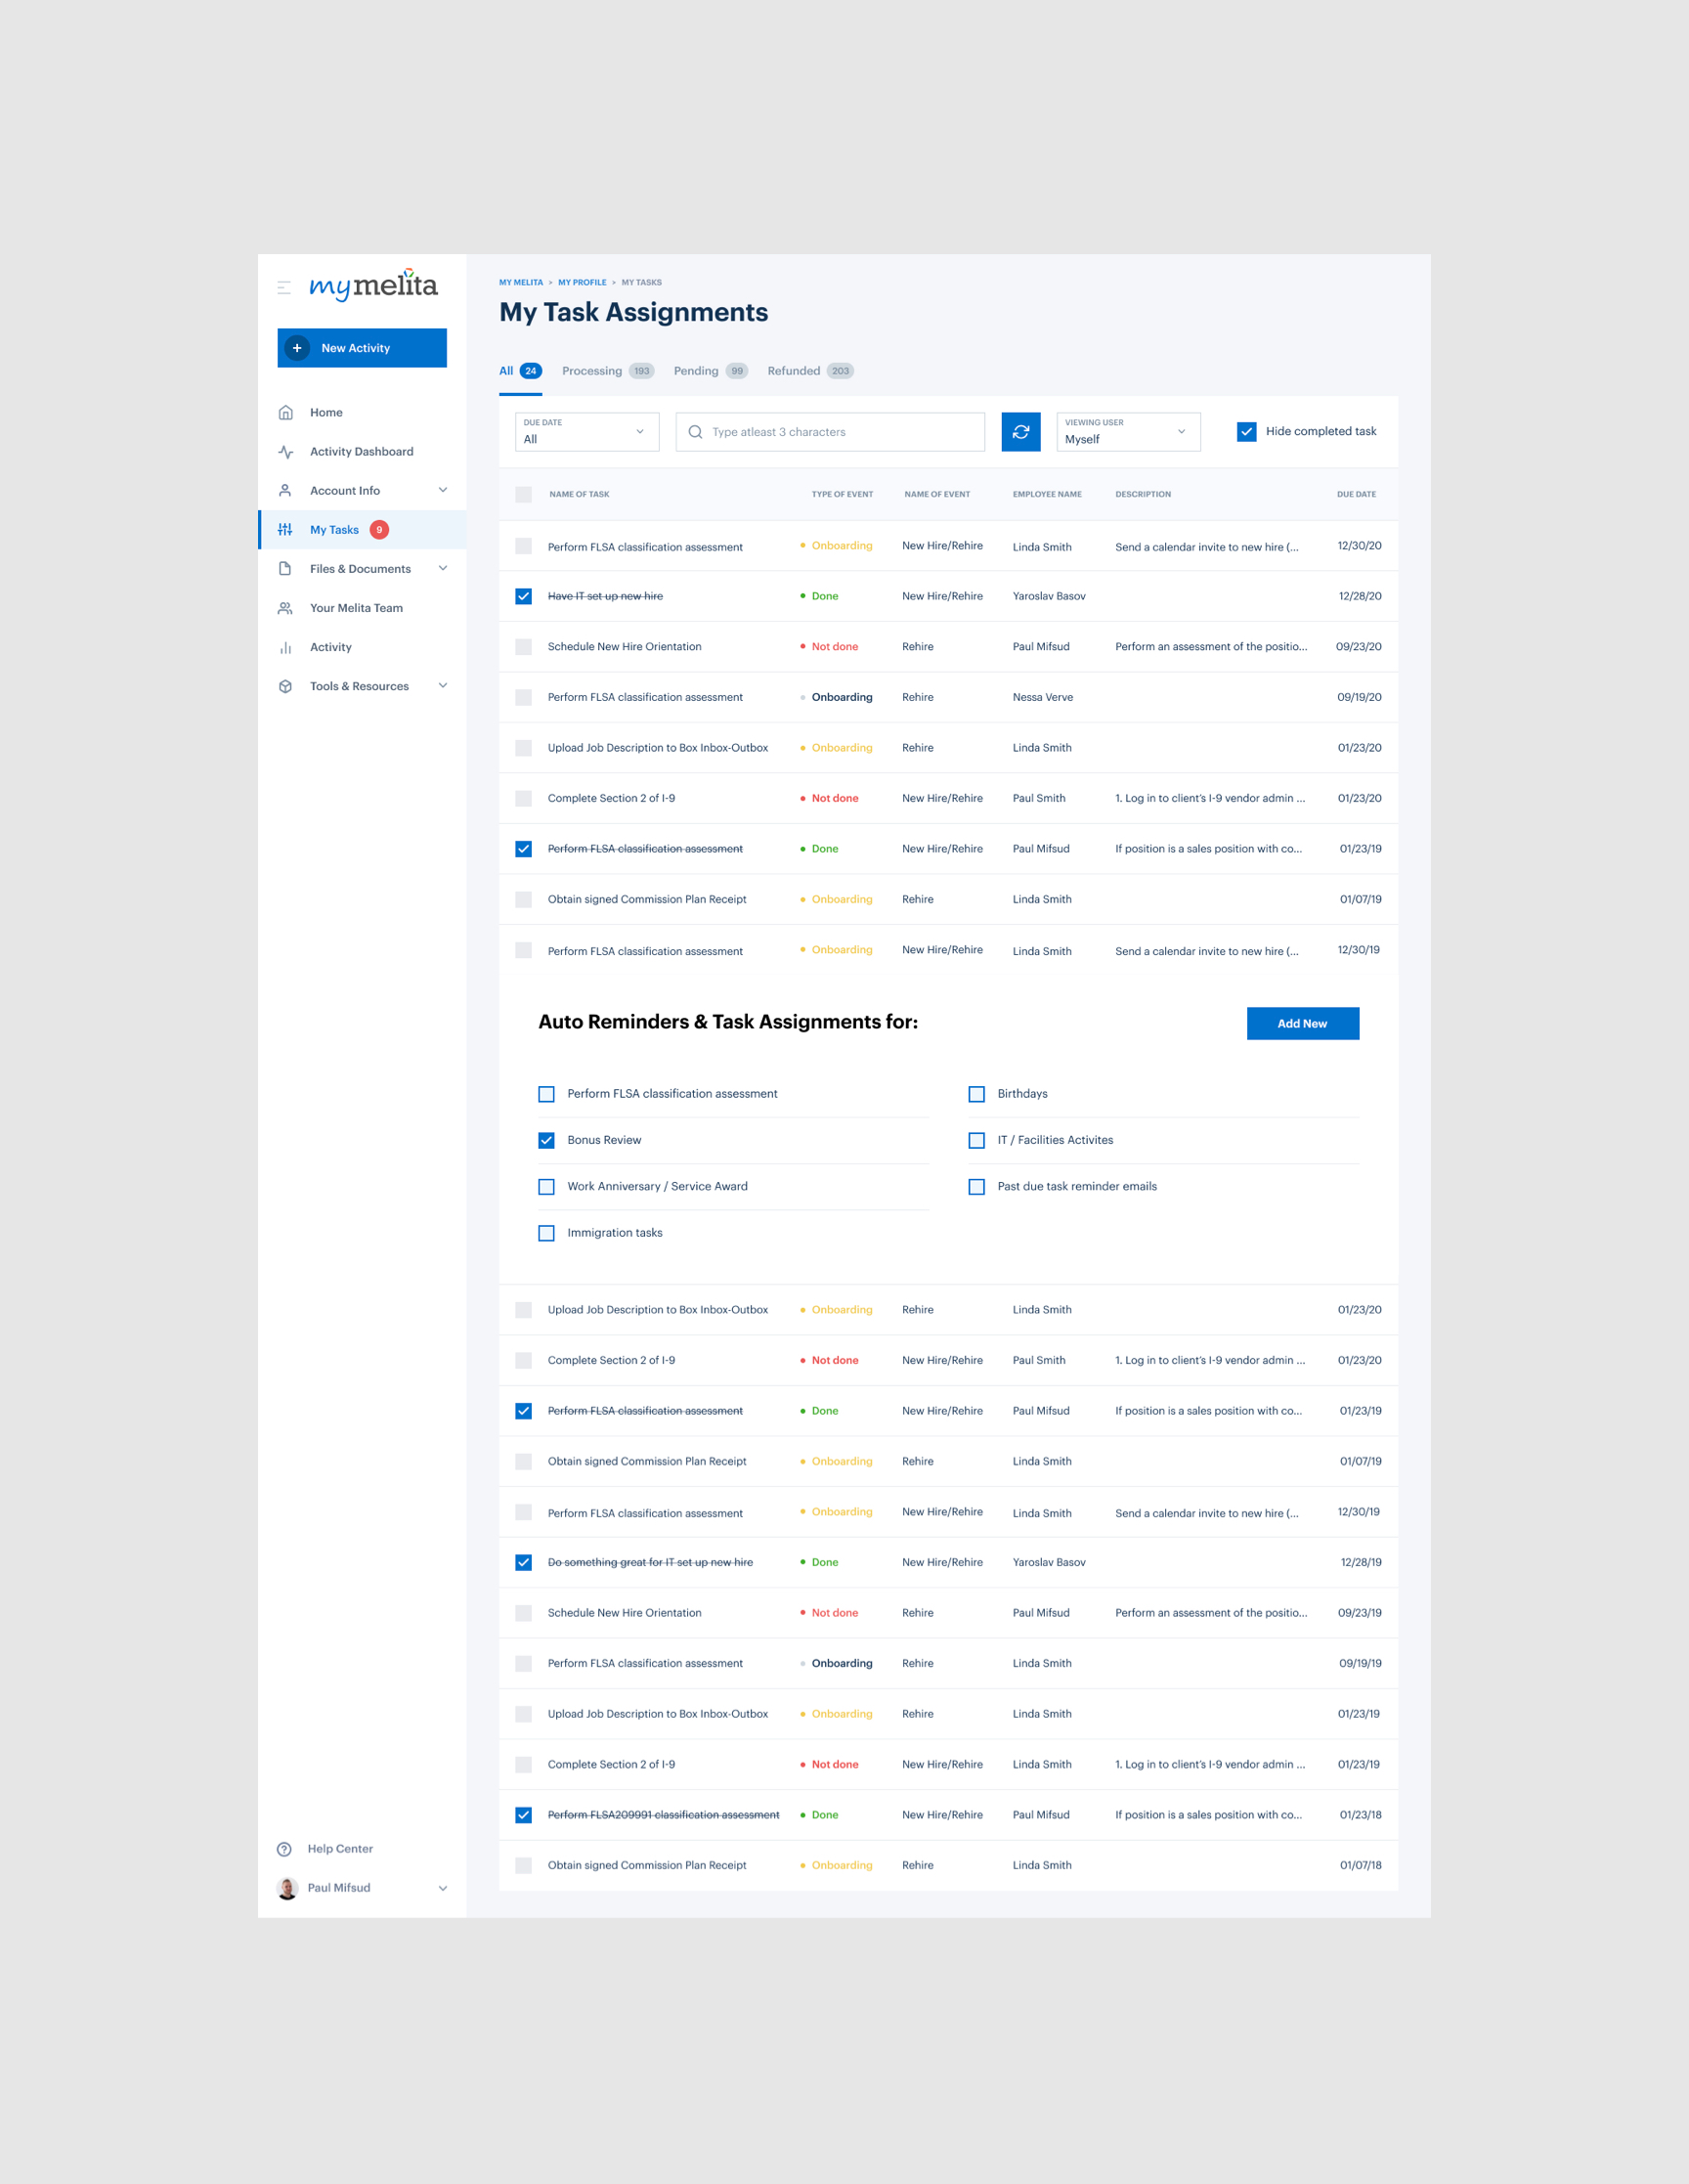The width and height of the screenshot is (1689, 2184).
Task: Click the Help Center question icon
Action: pyautogui.click(x=284, y=1849)
